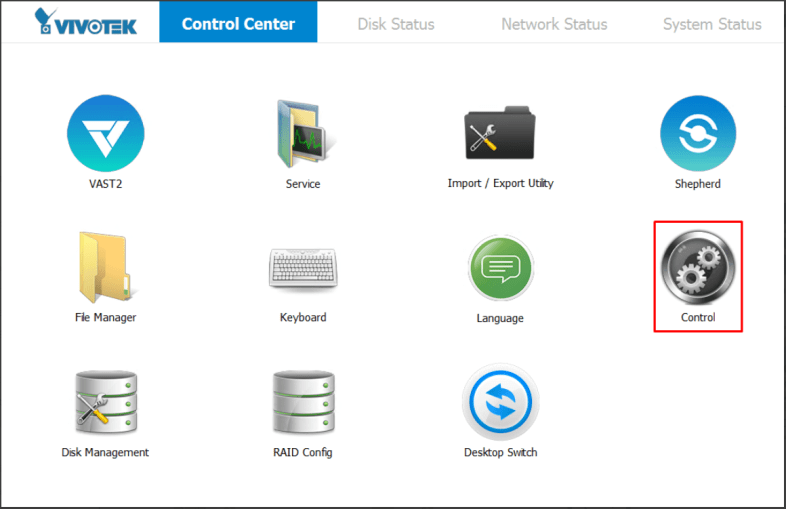This screenshot has height=509, width=786.
Task: Click the "Desktop Switch" text label
Action: (500, 453)
